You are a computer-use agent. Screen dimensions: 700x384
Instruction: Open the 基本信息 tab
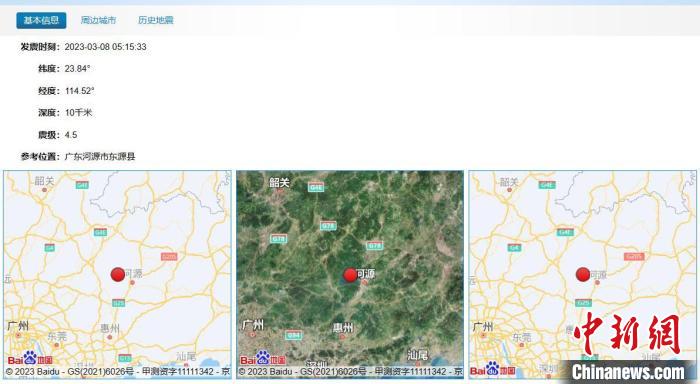(x=41, y=20)
